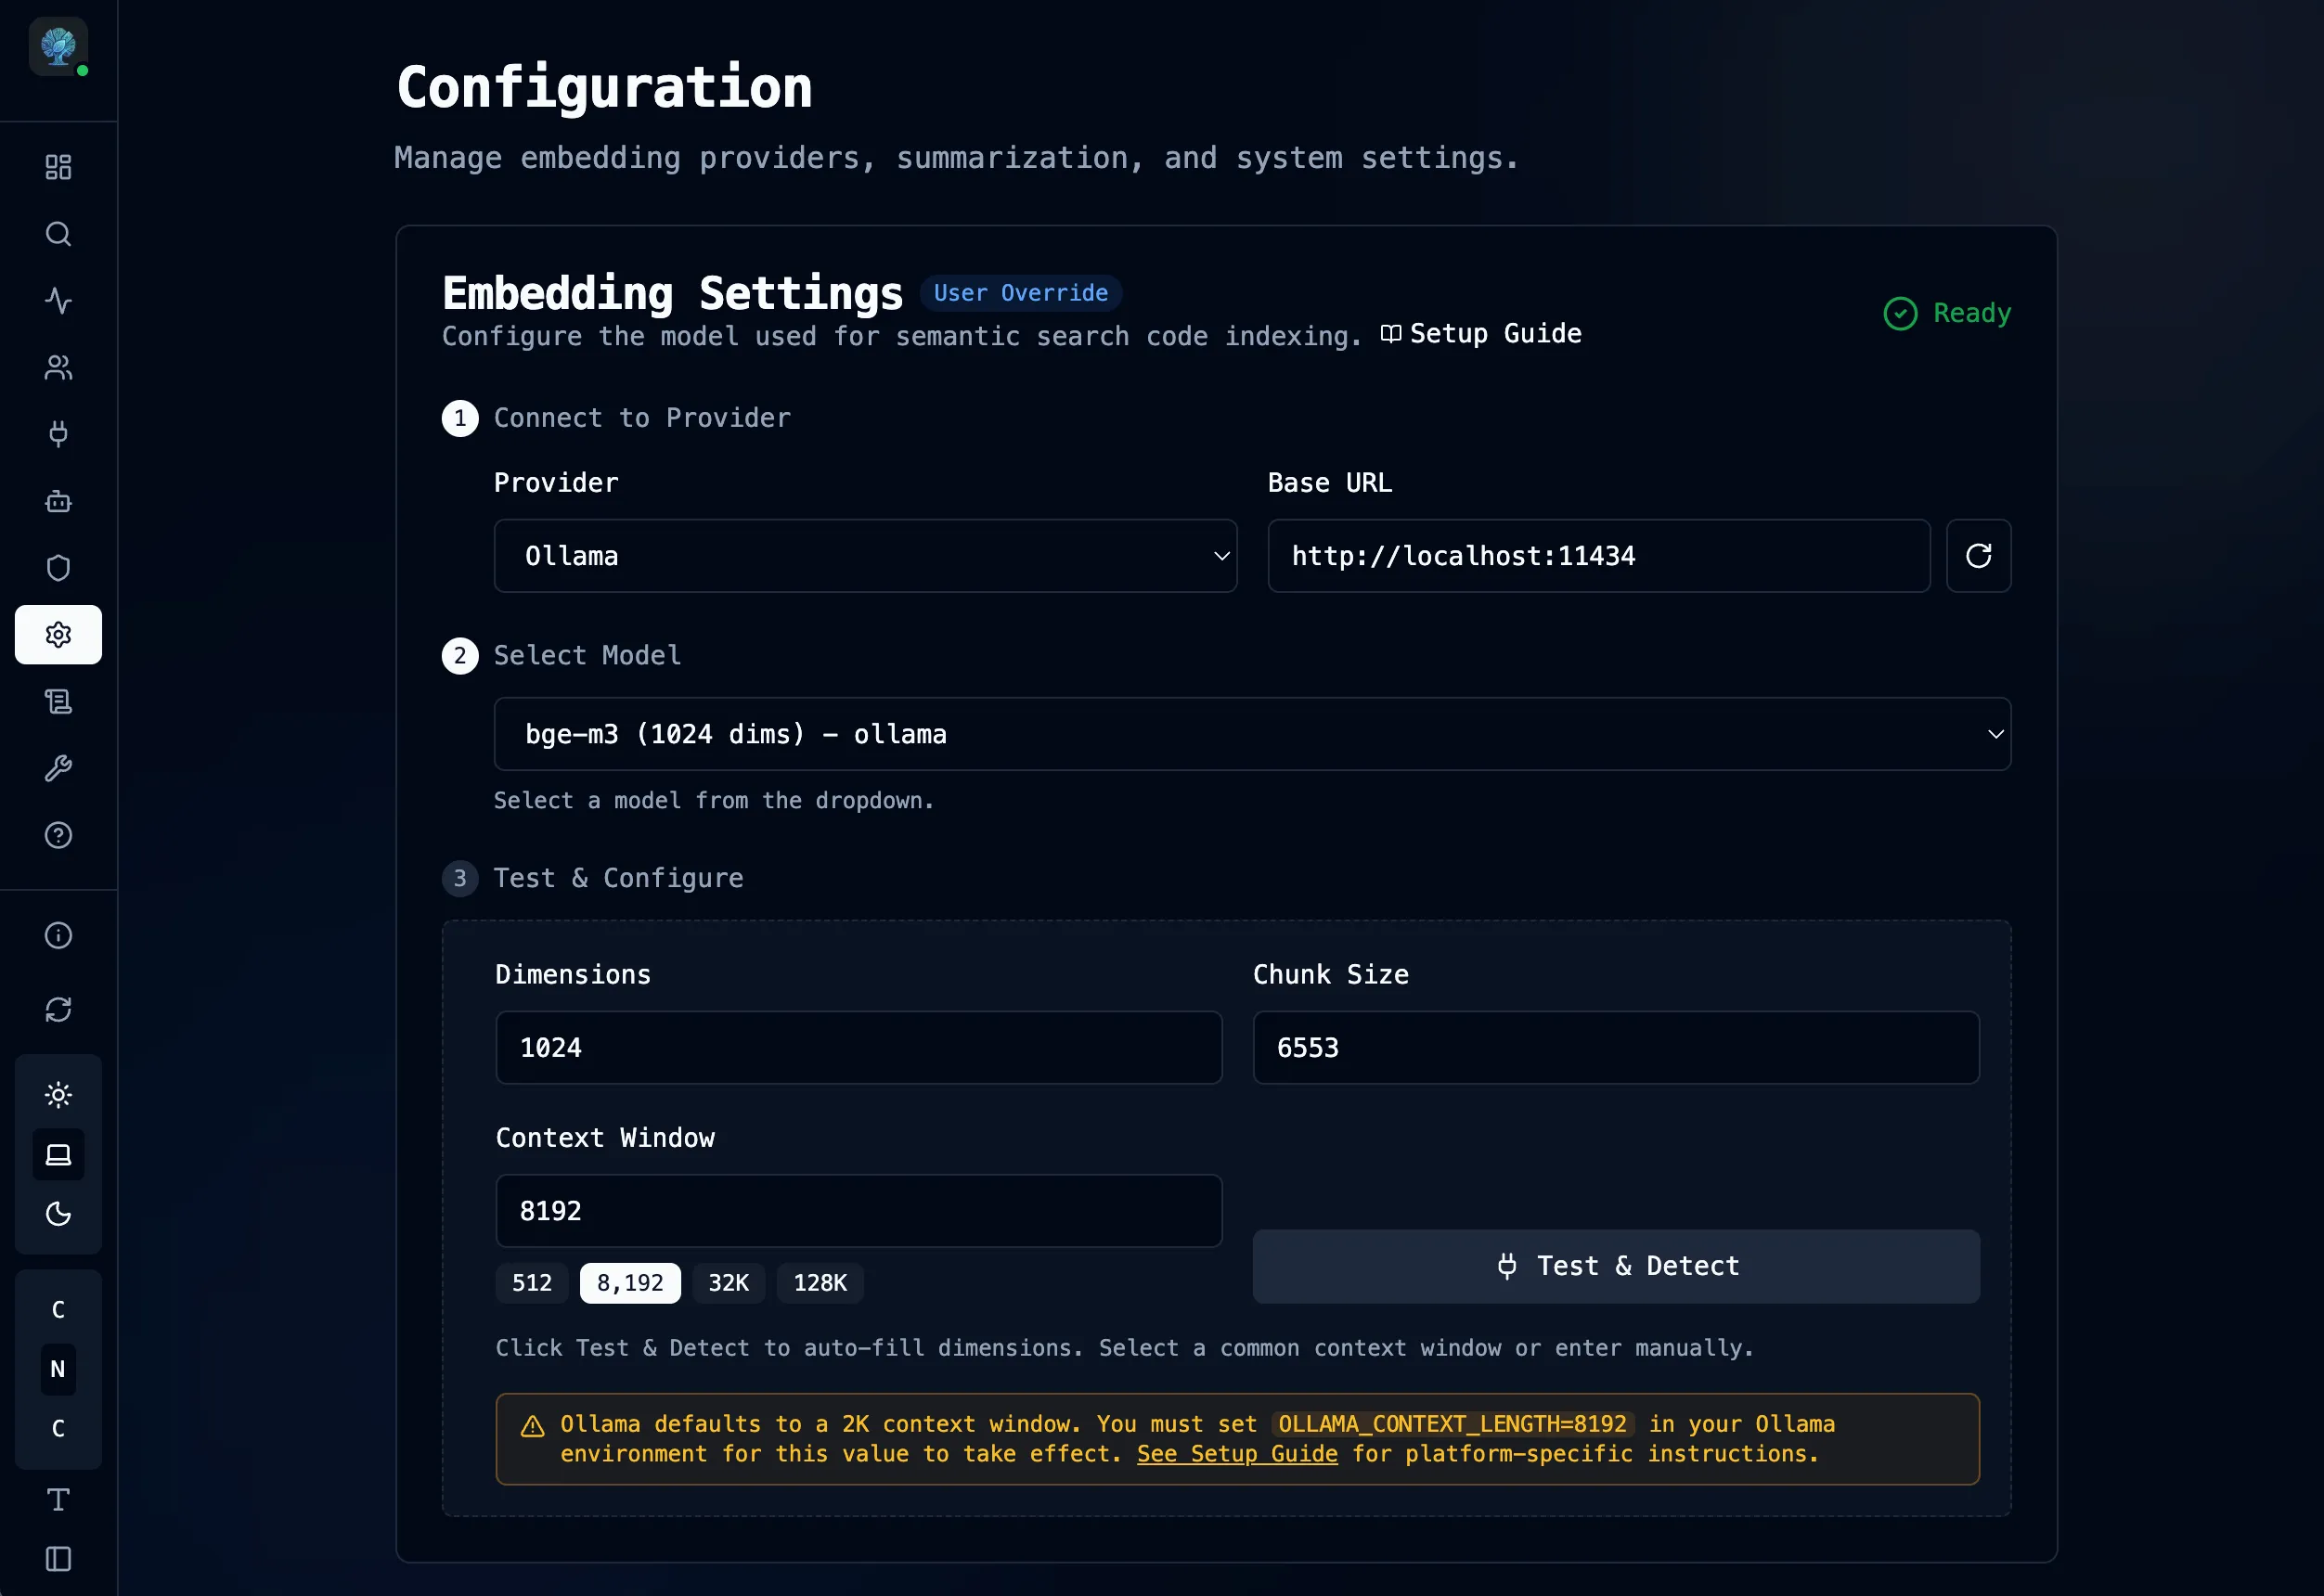Viewport: 2324px width, 1596px height.
Task: Select the search icon in the sidebar
Action: point(58,233)
